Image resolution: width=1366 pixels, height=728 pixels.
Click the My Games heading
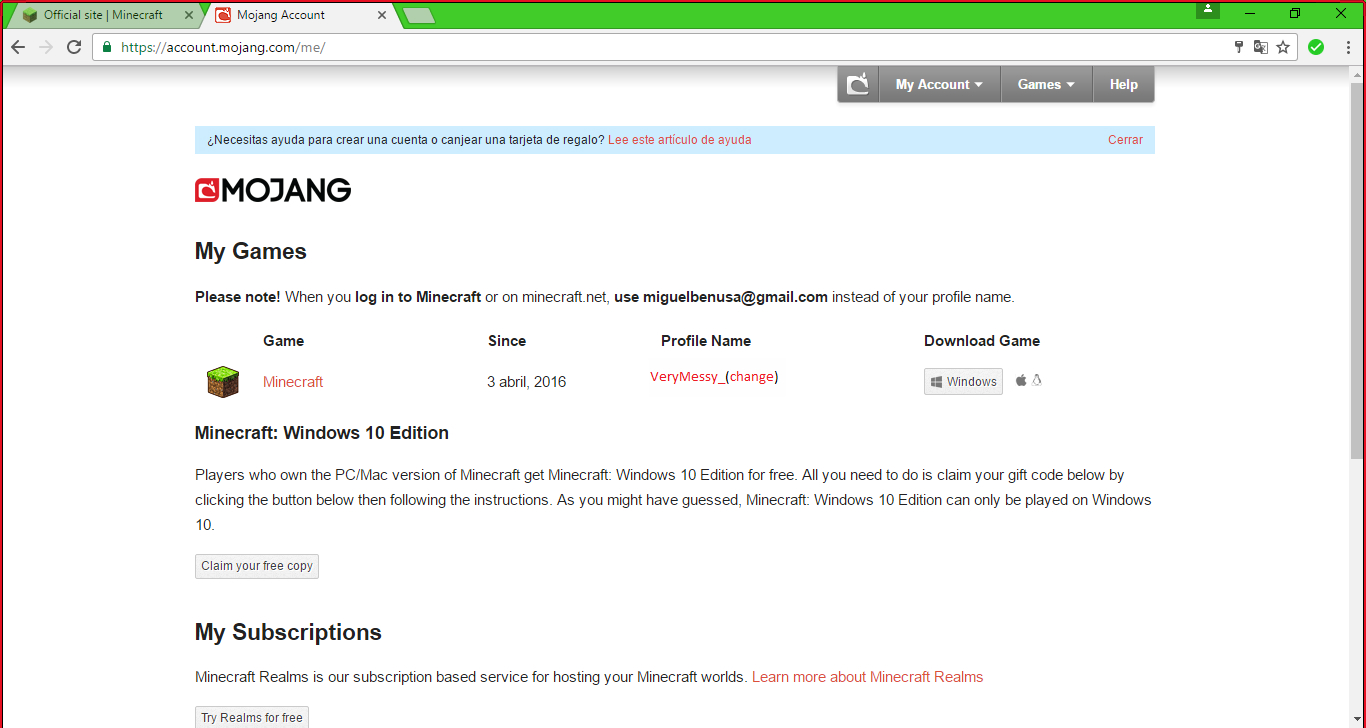[251, 251]
